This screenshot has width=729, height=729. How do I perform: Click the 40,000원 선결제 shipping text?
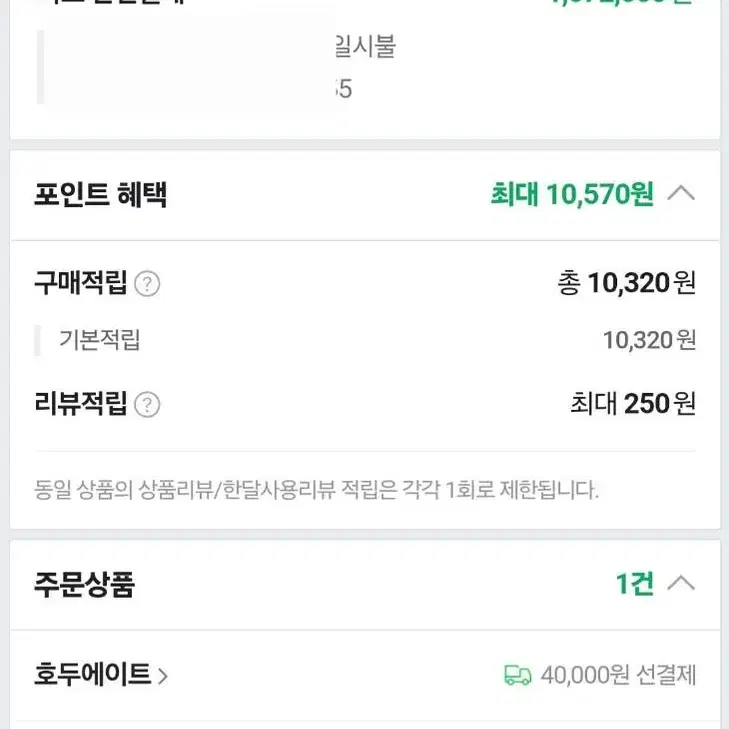(x=618, y=675)
